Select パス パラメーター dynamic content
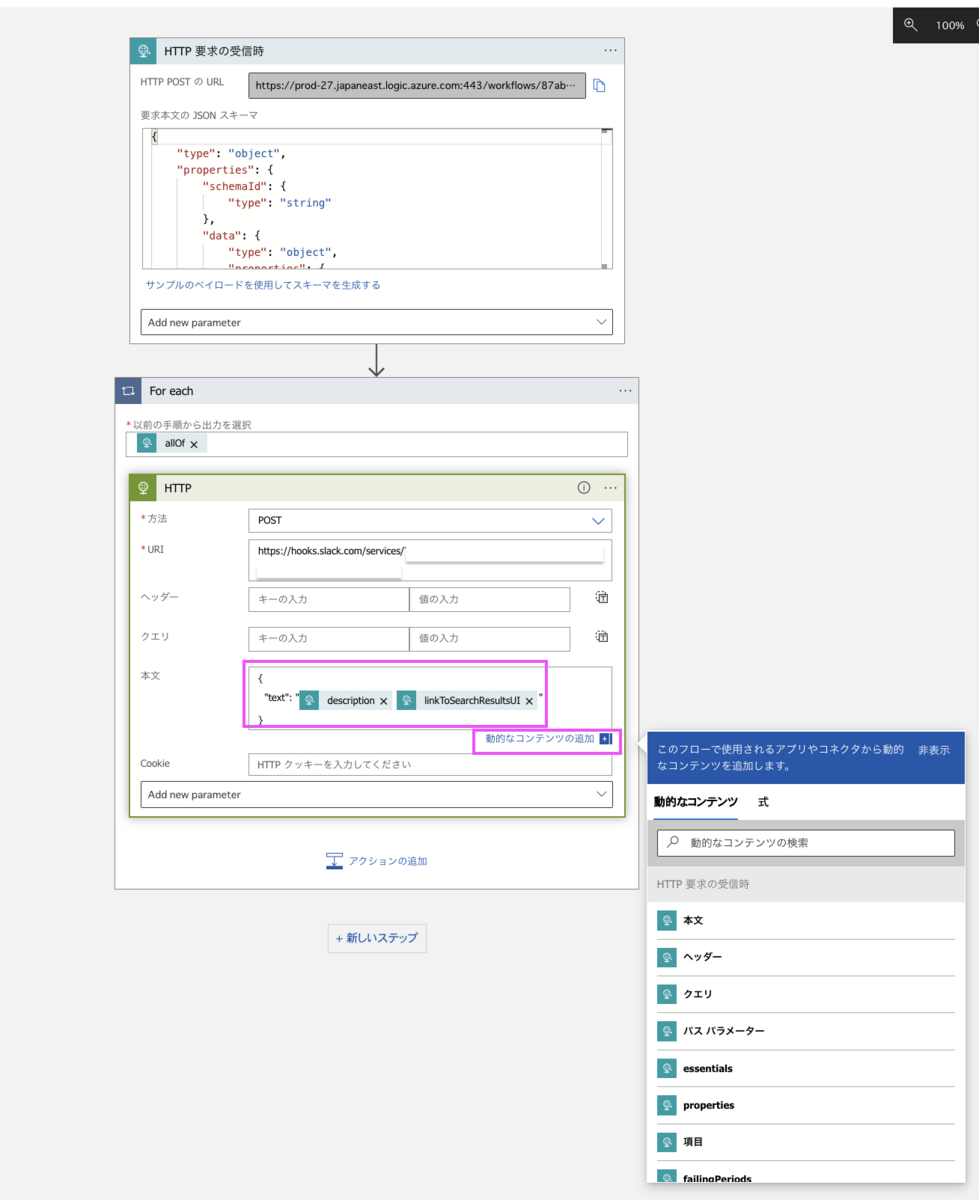 point(805,1031)
